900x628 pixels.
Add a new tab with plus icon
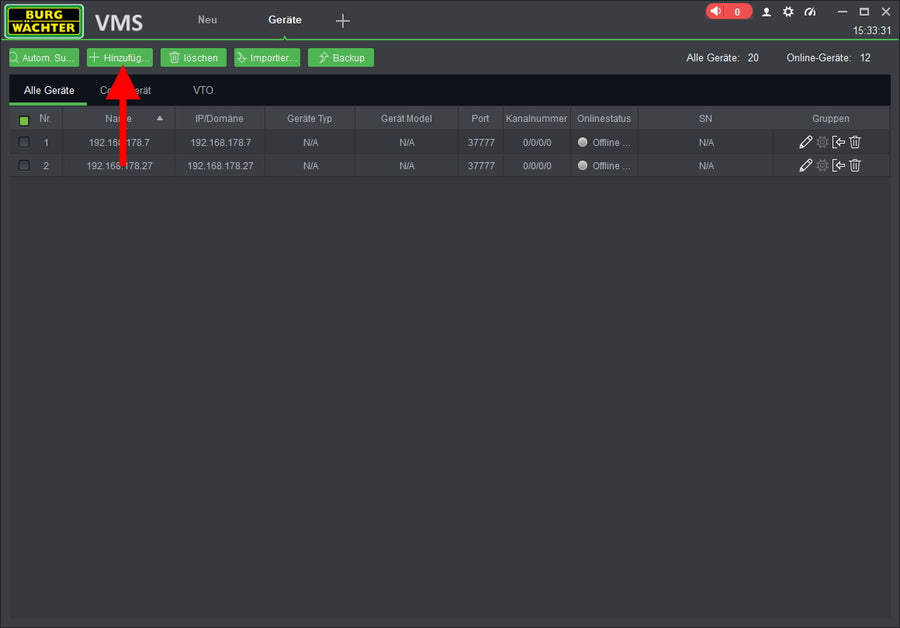(342, 21)
